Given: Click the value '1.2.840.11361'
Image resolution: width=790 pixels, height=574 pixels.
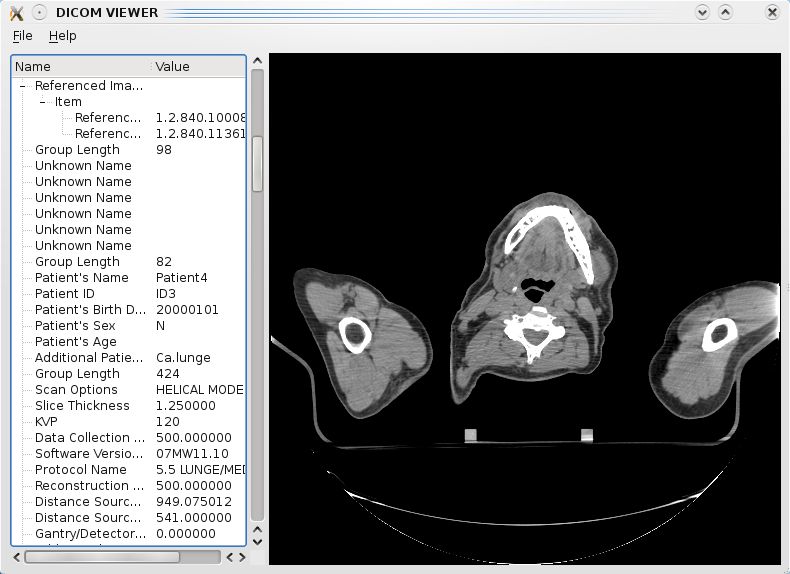Looking at the screenshot, I should [x=201, y=134].
